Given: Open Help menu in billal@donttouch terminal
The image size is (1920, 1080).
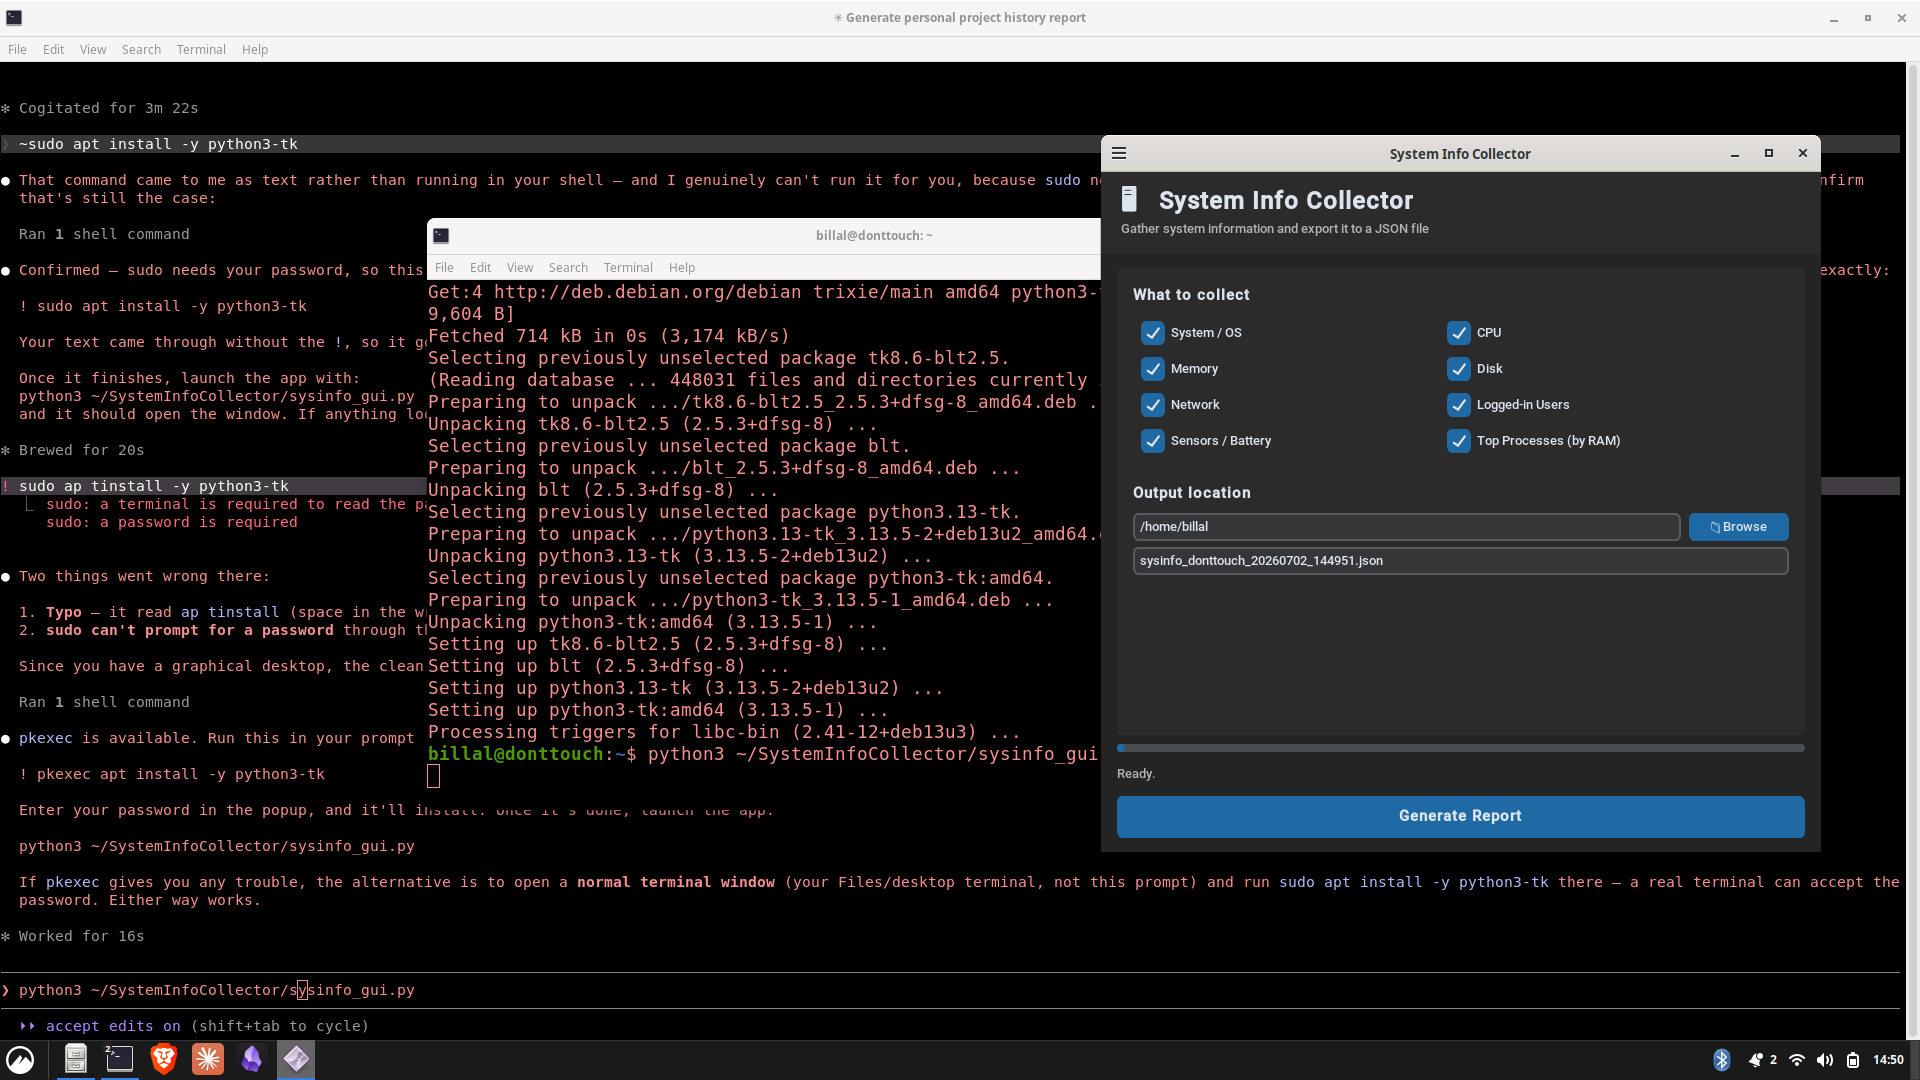Looking at the screenshot, I should (x=682, y=267).
